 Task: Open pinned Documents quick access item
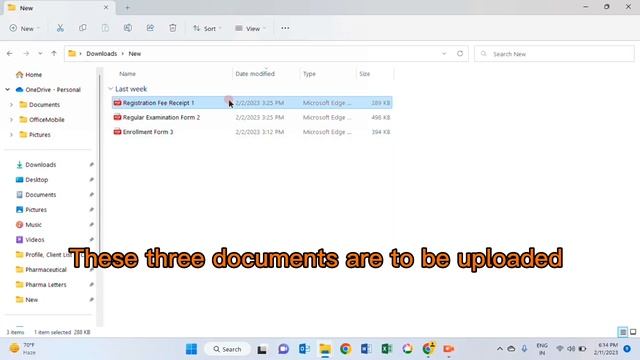(x=36, y=195)
